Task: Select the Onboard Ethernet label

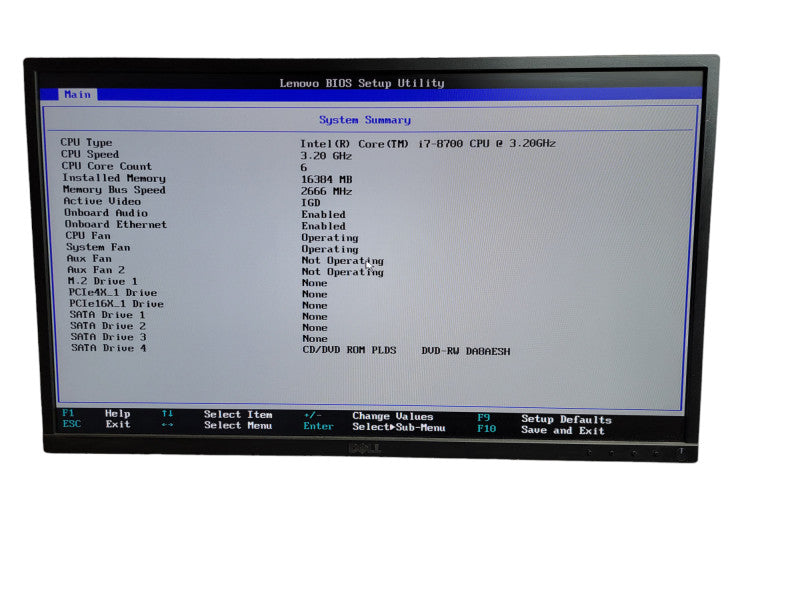Action: (116, 224)
